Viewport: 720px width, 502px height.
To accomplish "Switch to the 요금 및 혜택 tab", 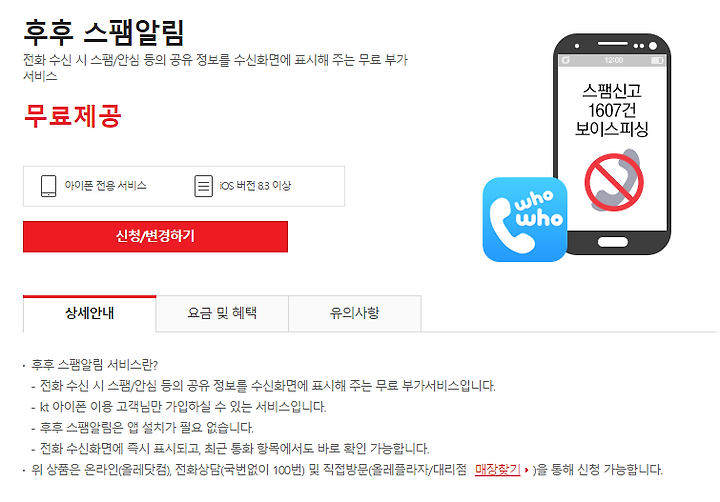I will pos(222,313).
